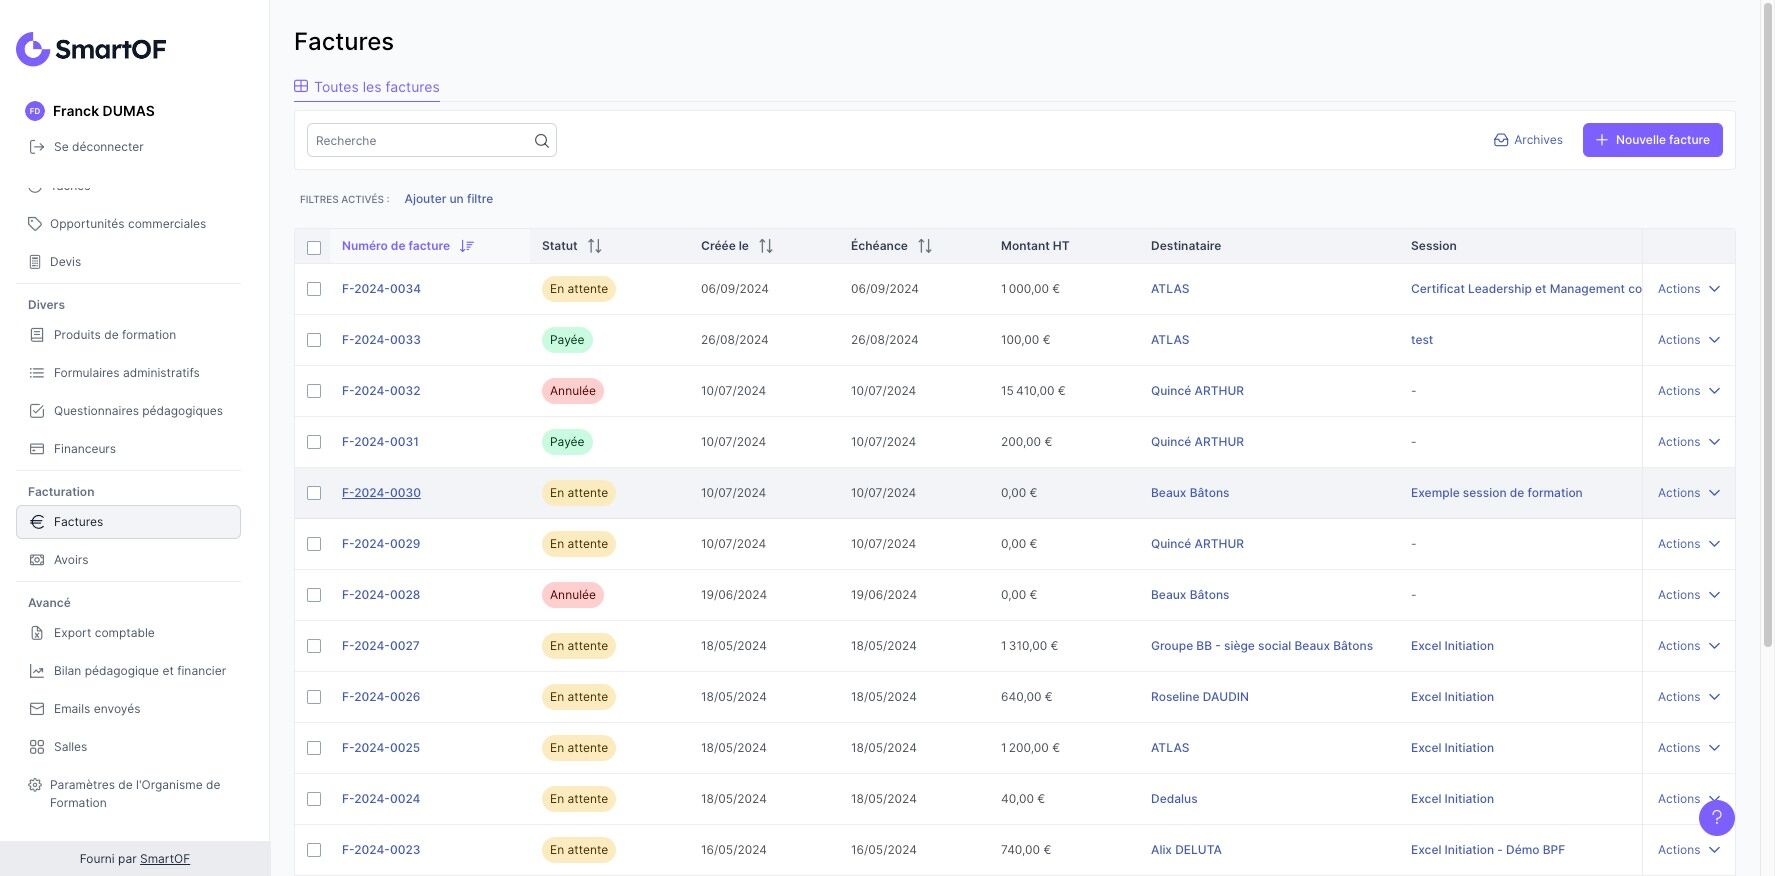Image resolution: width=1775 pixels, height=876 pixels.
Task: Sort by Échéance arrows icon
Action: pos(924,246)
